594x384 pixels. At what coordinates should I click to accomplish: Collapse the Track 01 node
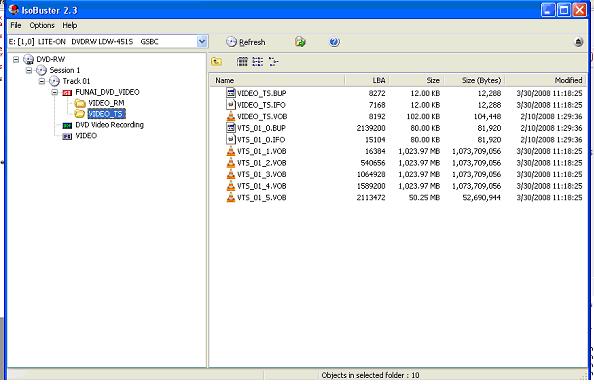coord(42,81)
